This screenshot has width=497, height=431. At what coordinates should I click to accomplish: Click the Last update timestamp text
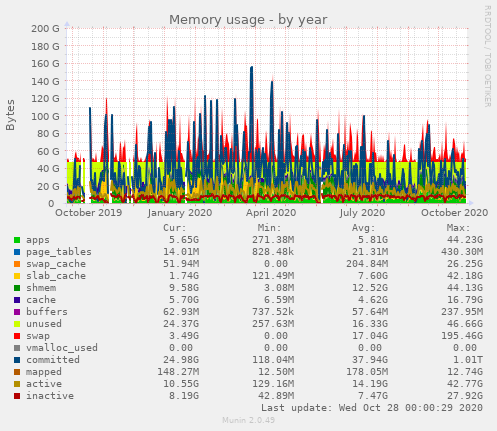click(372, 408)
